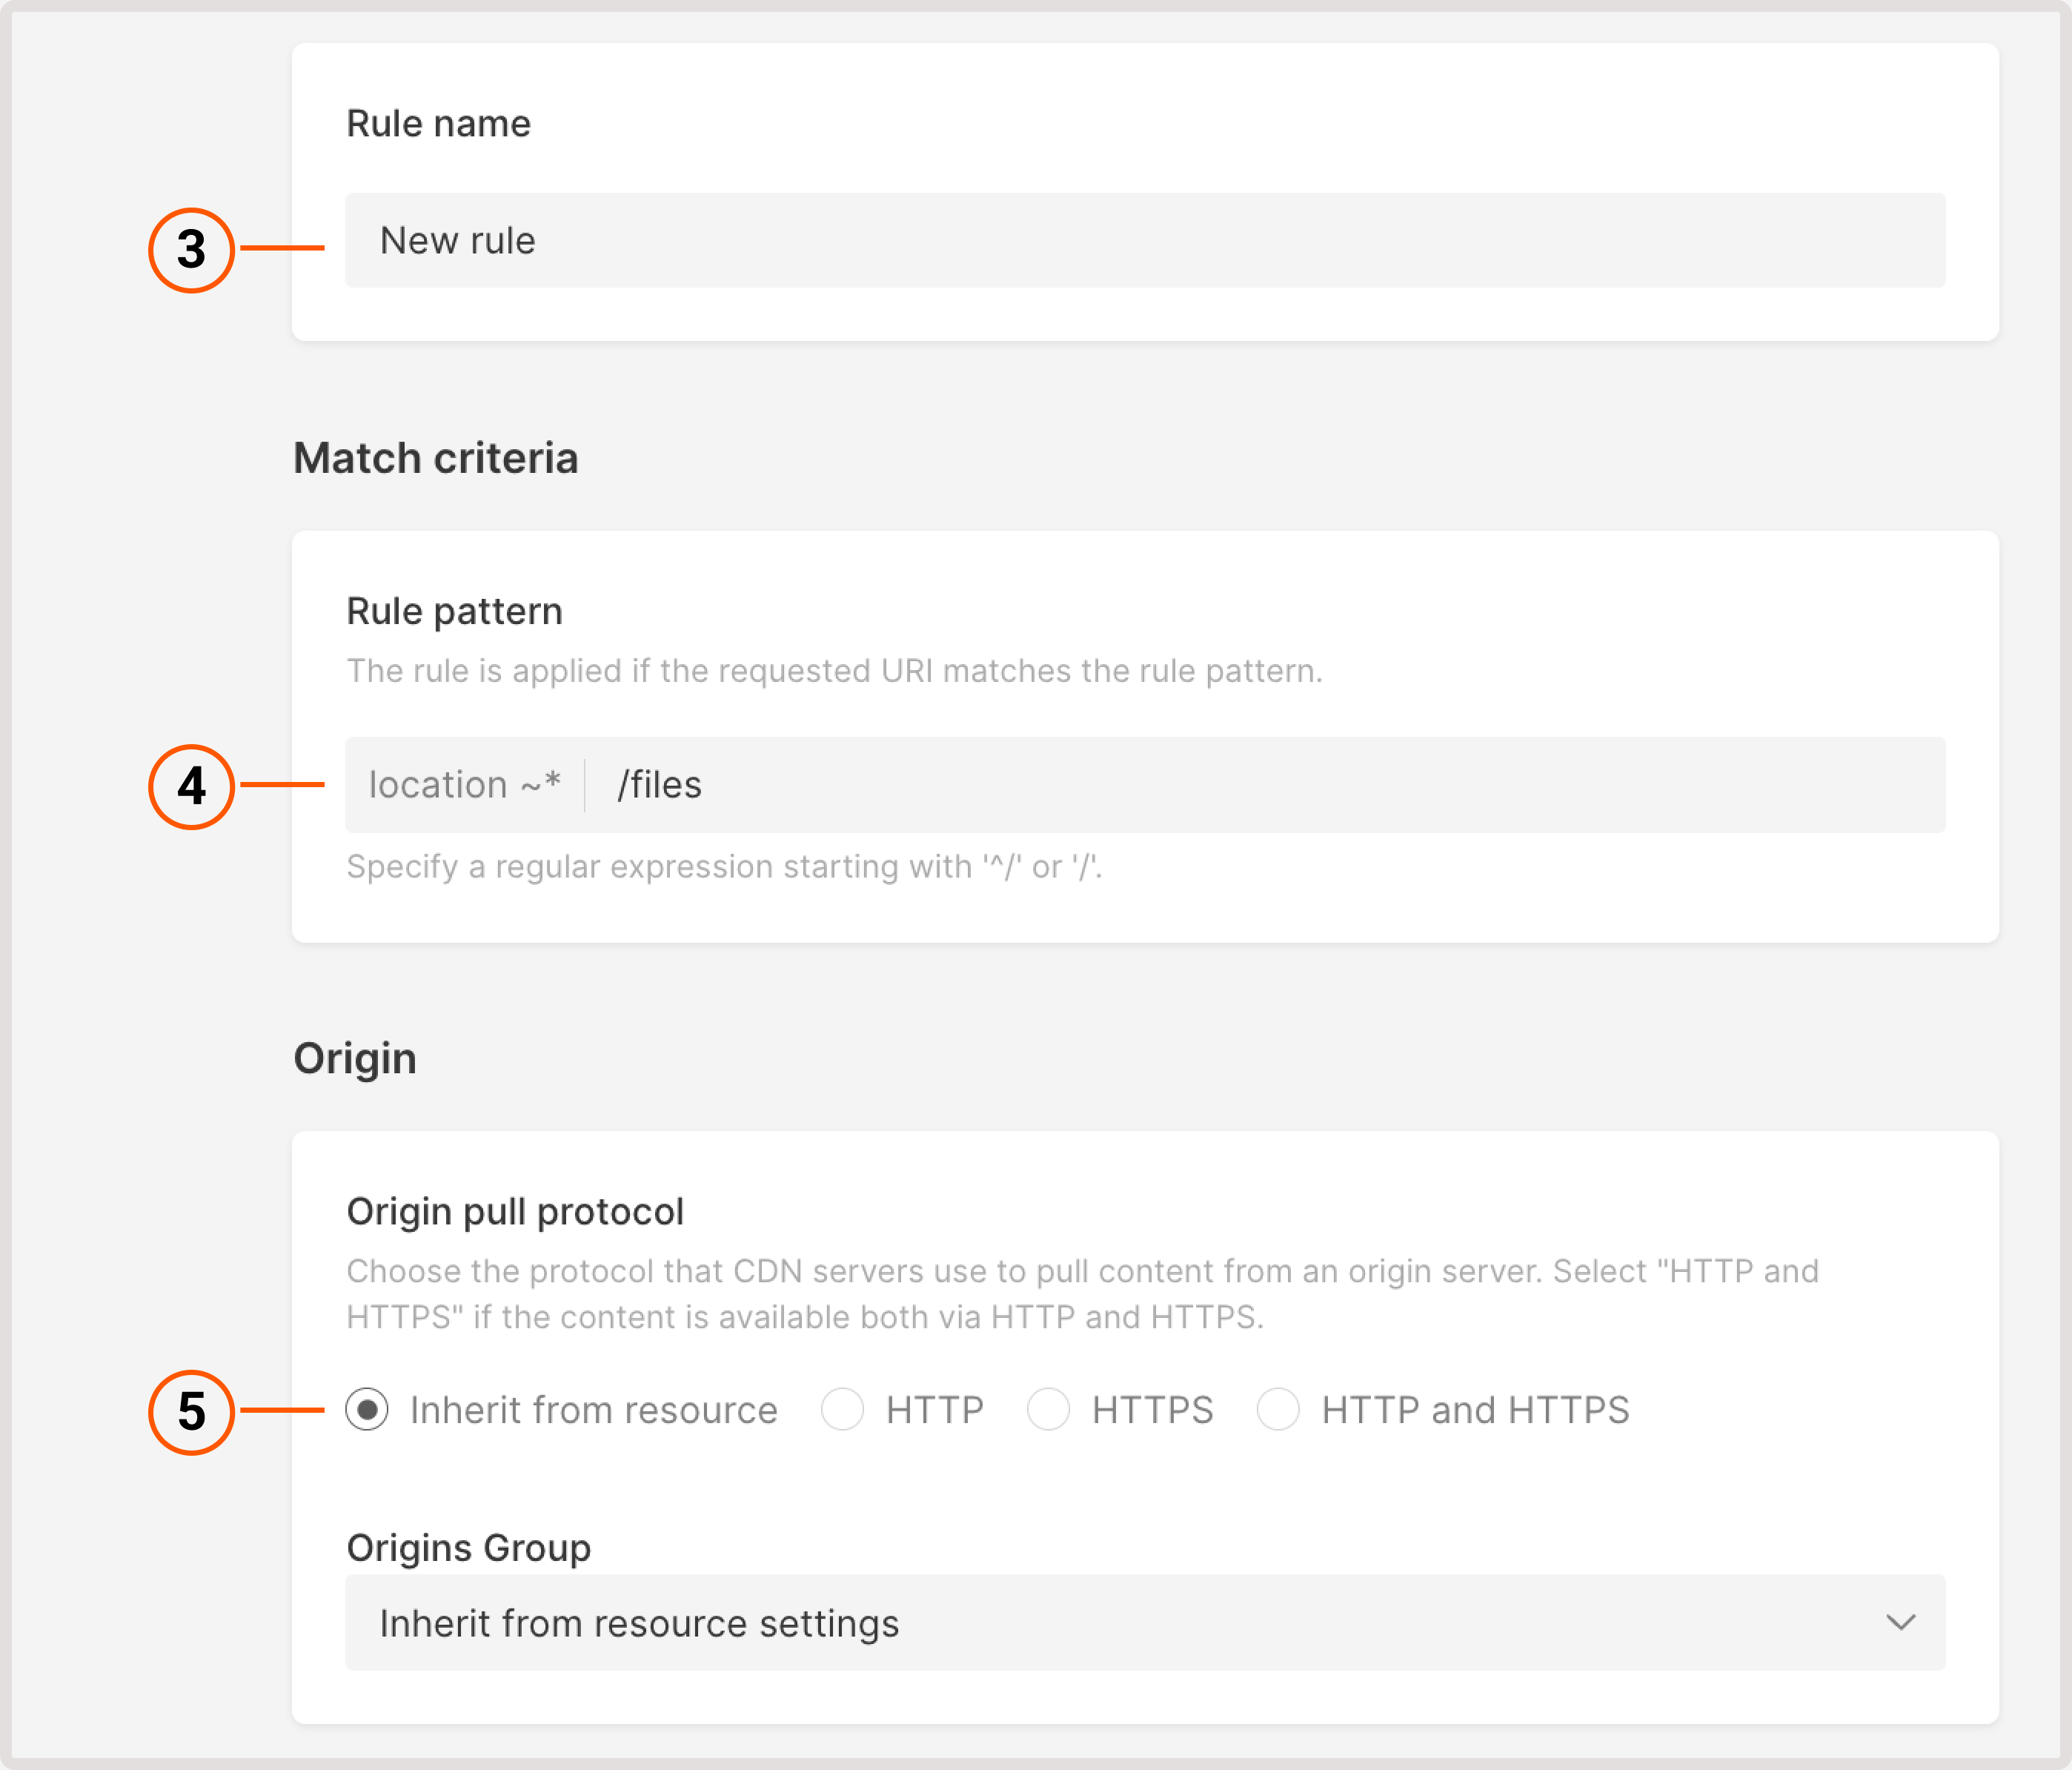
Task: Click the Rule name input field
Action: point(1144,241)
